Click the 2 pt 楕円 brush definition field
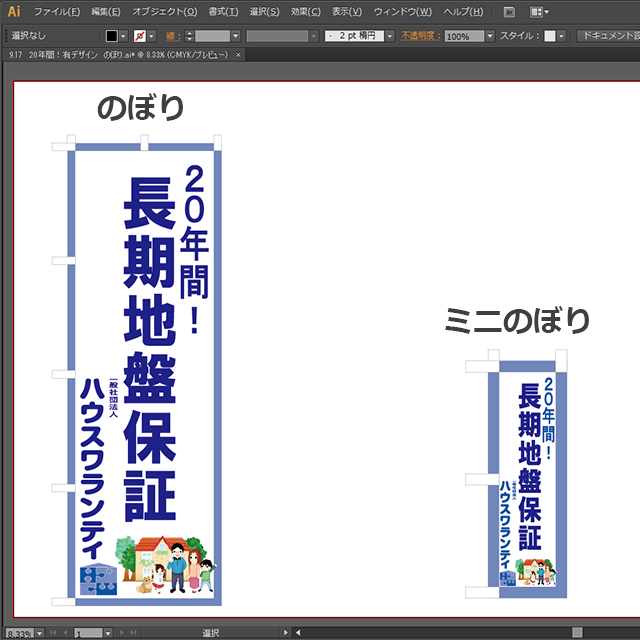 [x=354, y=36]
